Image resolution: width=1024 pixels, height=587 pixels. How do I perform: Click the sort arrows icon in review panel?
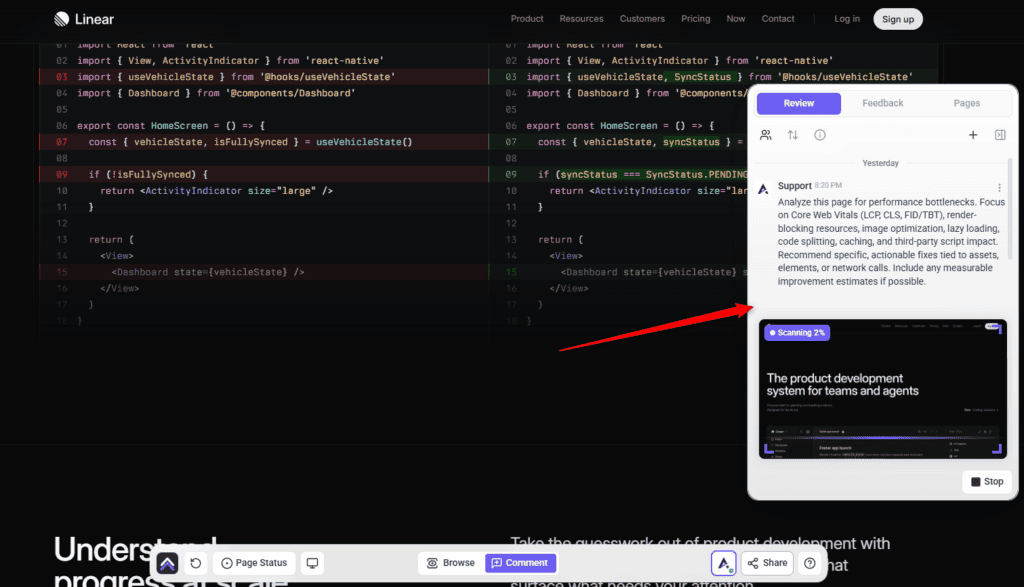click(793, 135)
